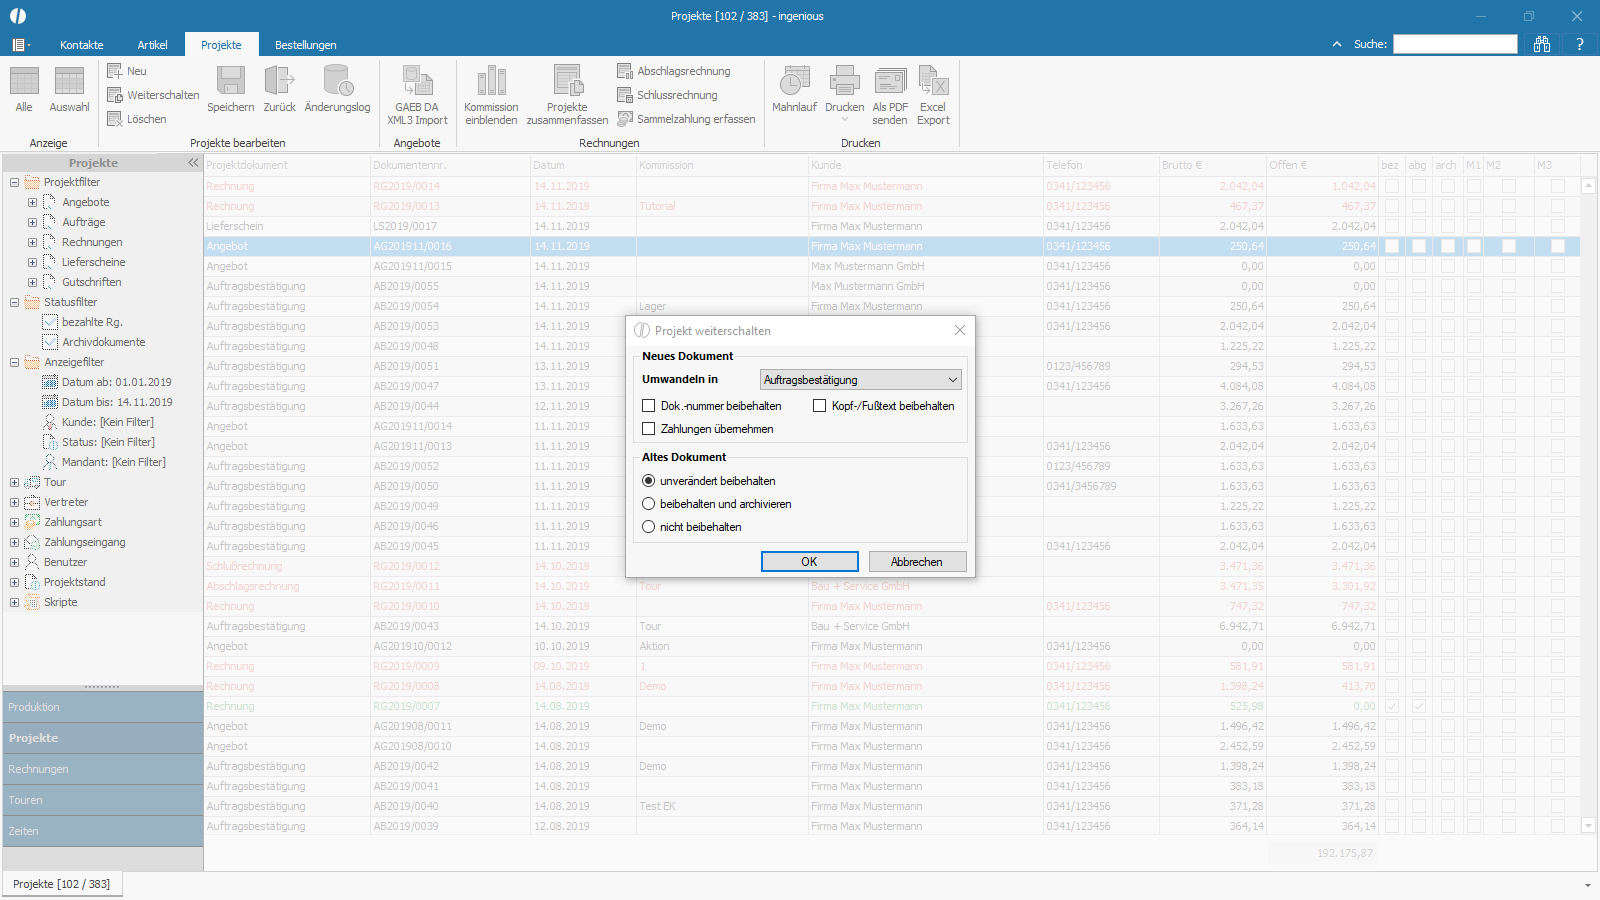Switch to the Kontakte tab
This screenshot has width=1600, height=900.
point(81,45)
